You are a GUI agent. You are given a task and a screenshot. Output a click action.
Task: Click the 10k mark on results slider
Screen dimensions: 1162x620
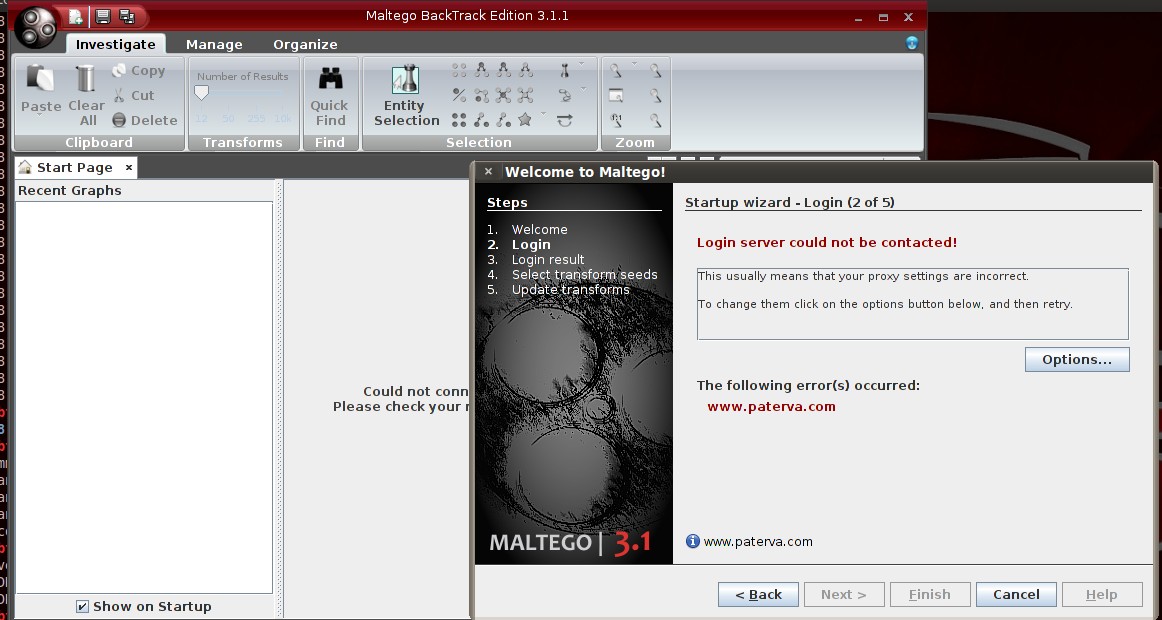[283, 119]
